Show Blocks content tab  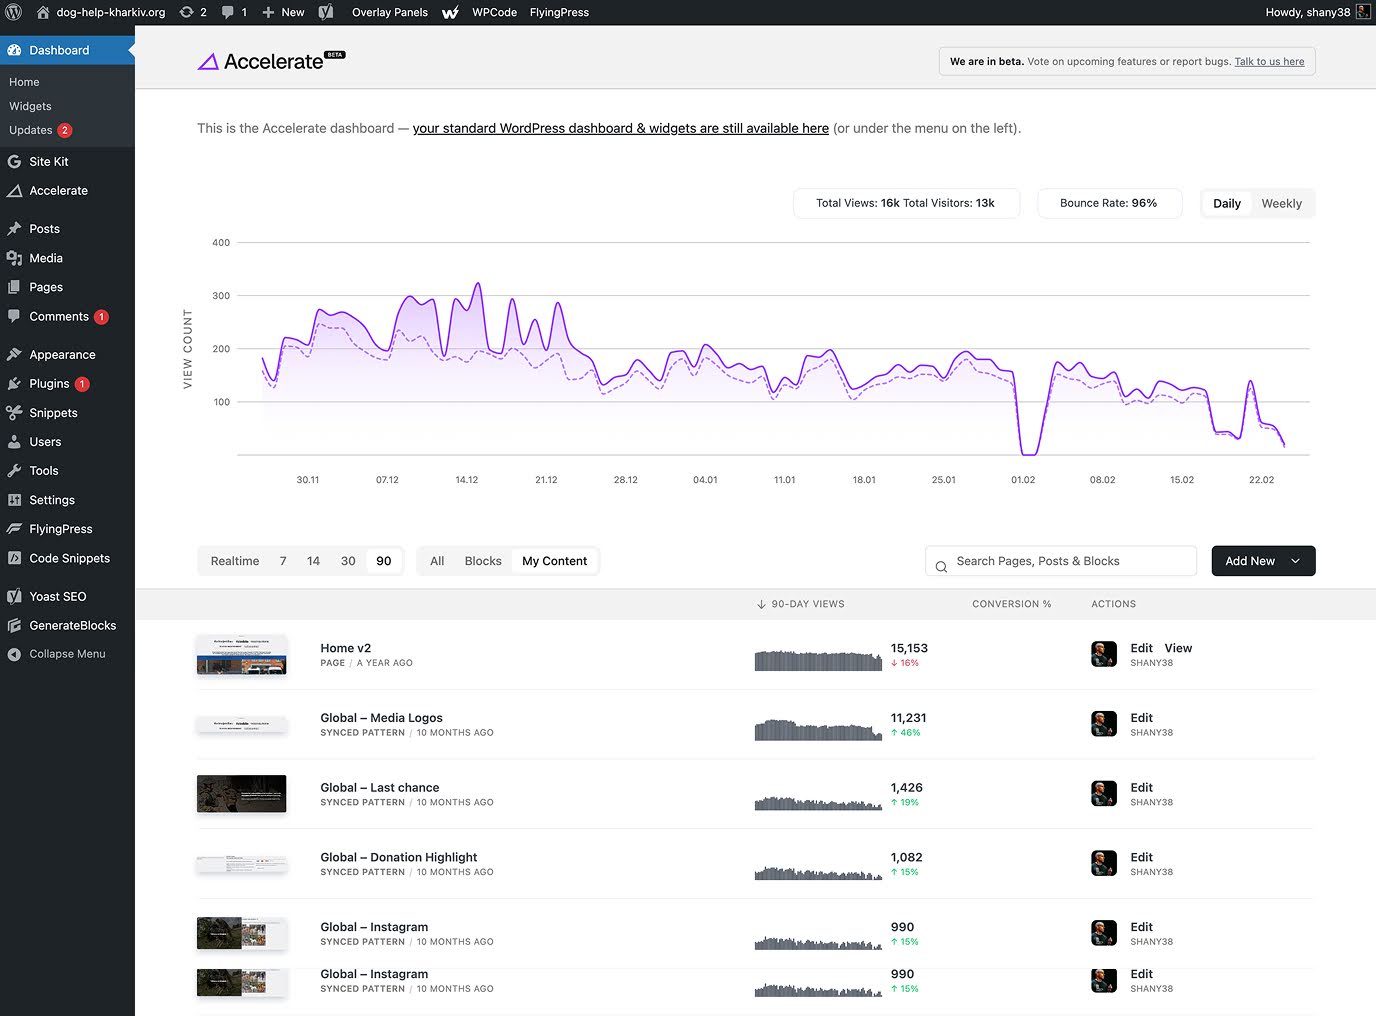483,561
